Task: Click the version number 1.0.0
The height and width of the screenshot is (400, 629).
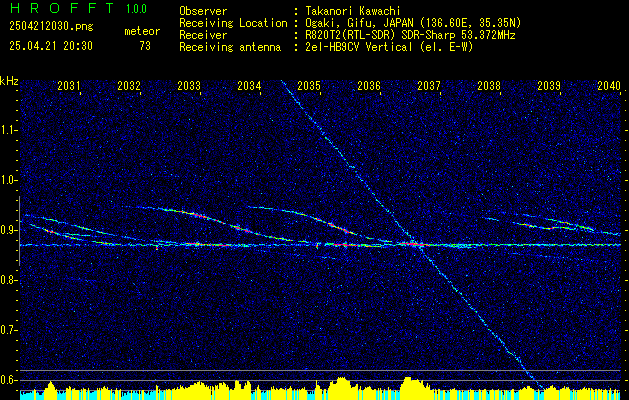Action: 136,9
